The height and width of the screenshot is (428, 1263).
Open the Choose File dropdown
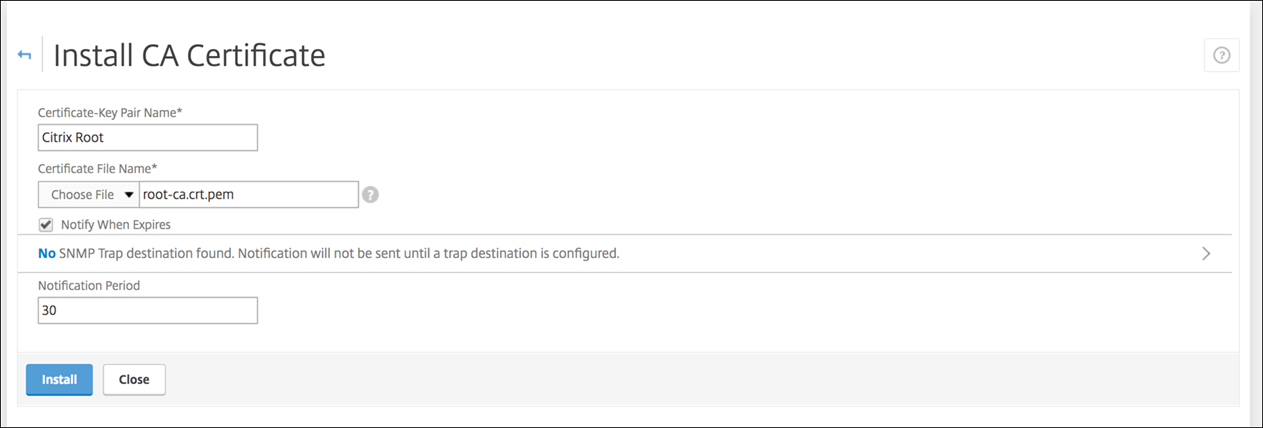pyautogui.click(x=88, y=195)
